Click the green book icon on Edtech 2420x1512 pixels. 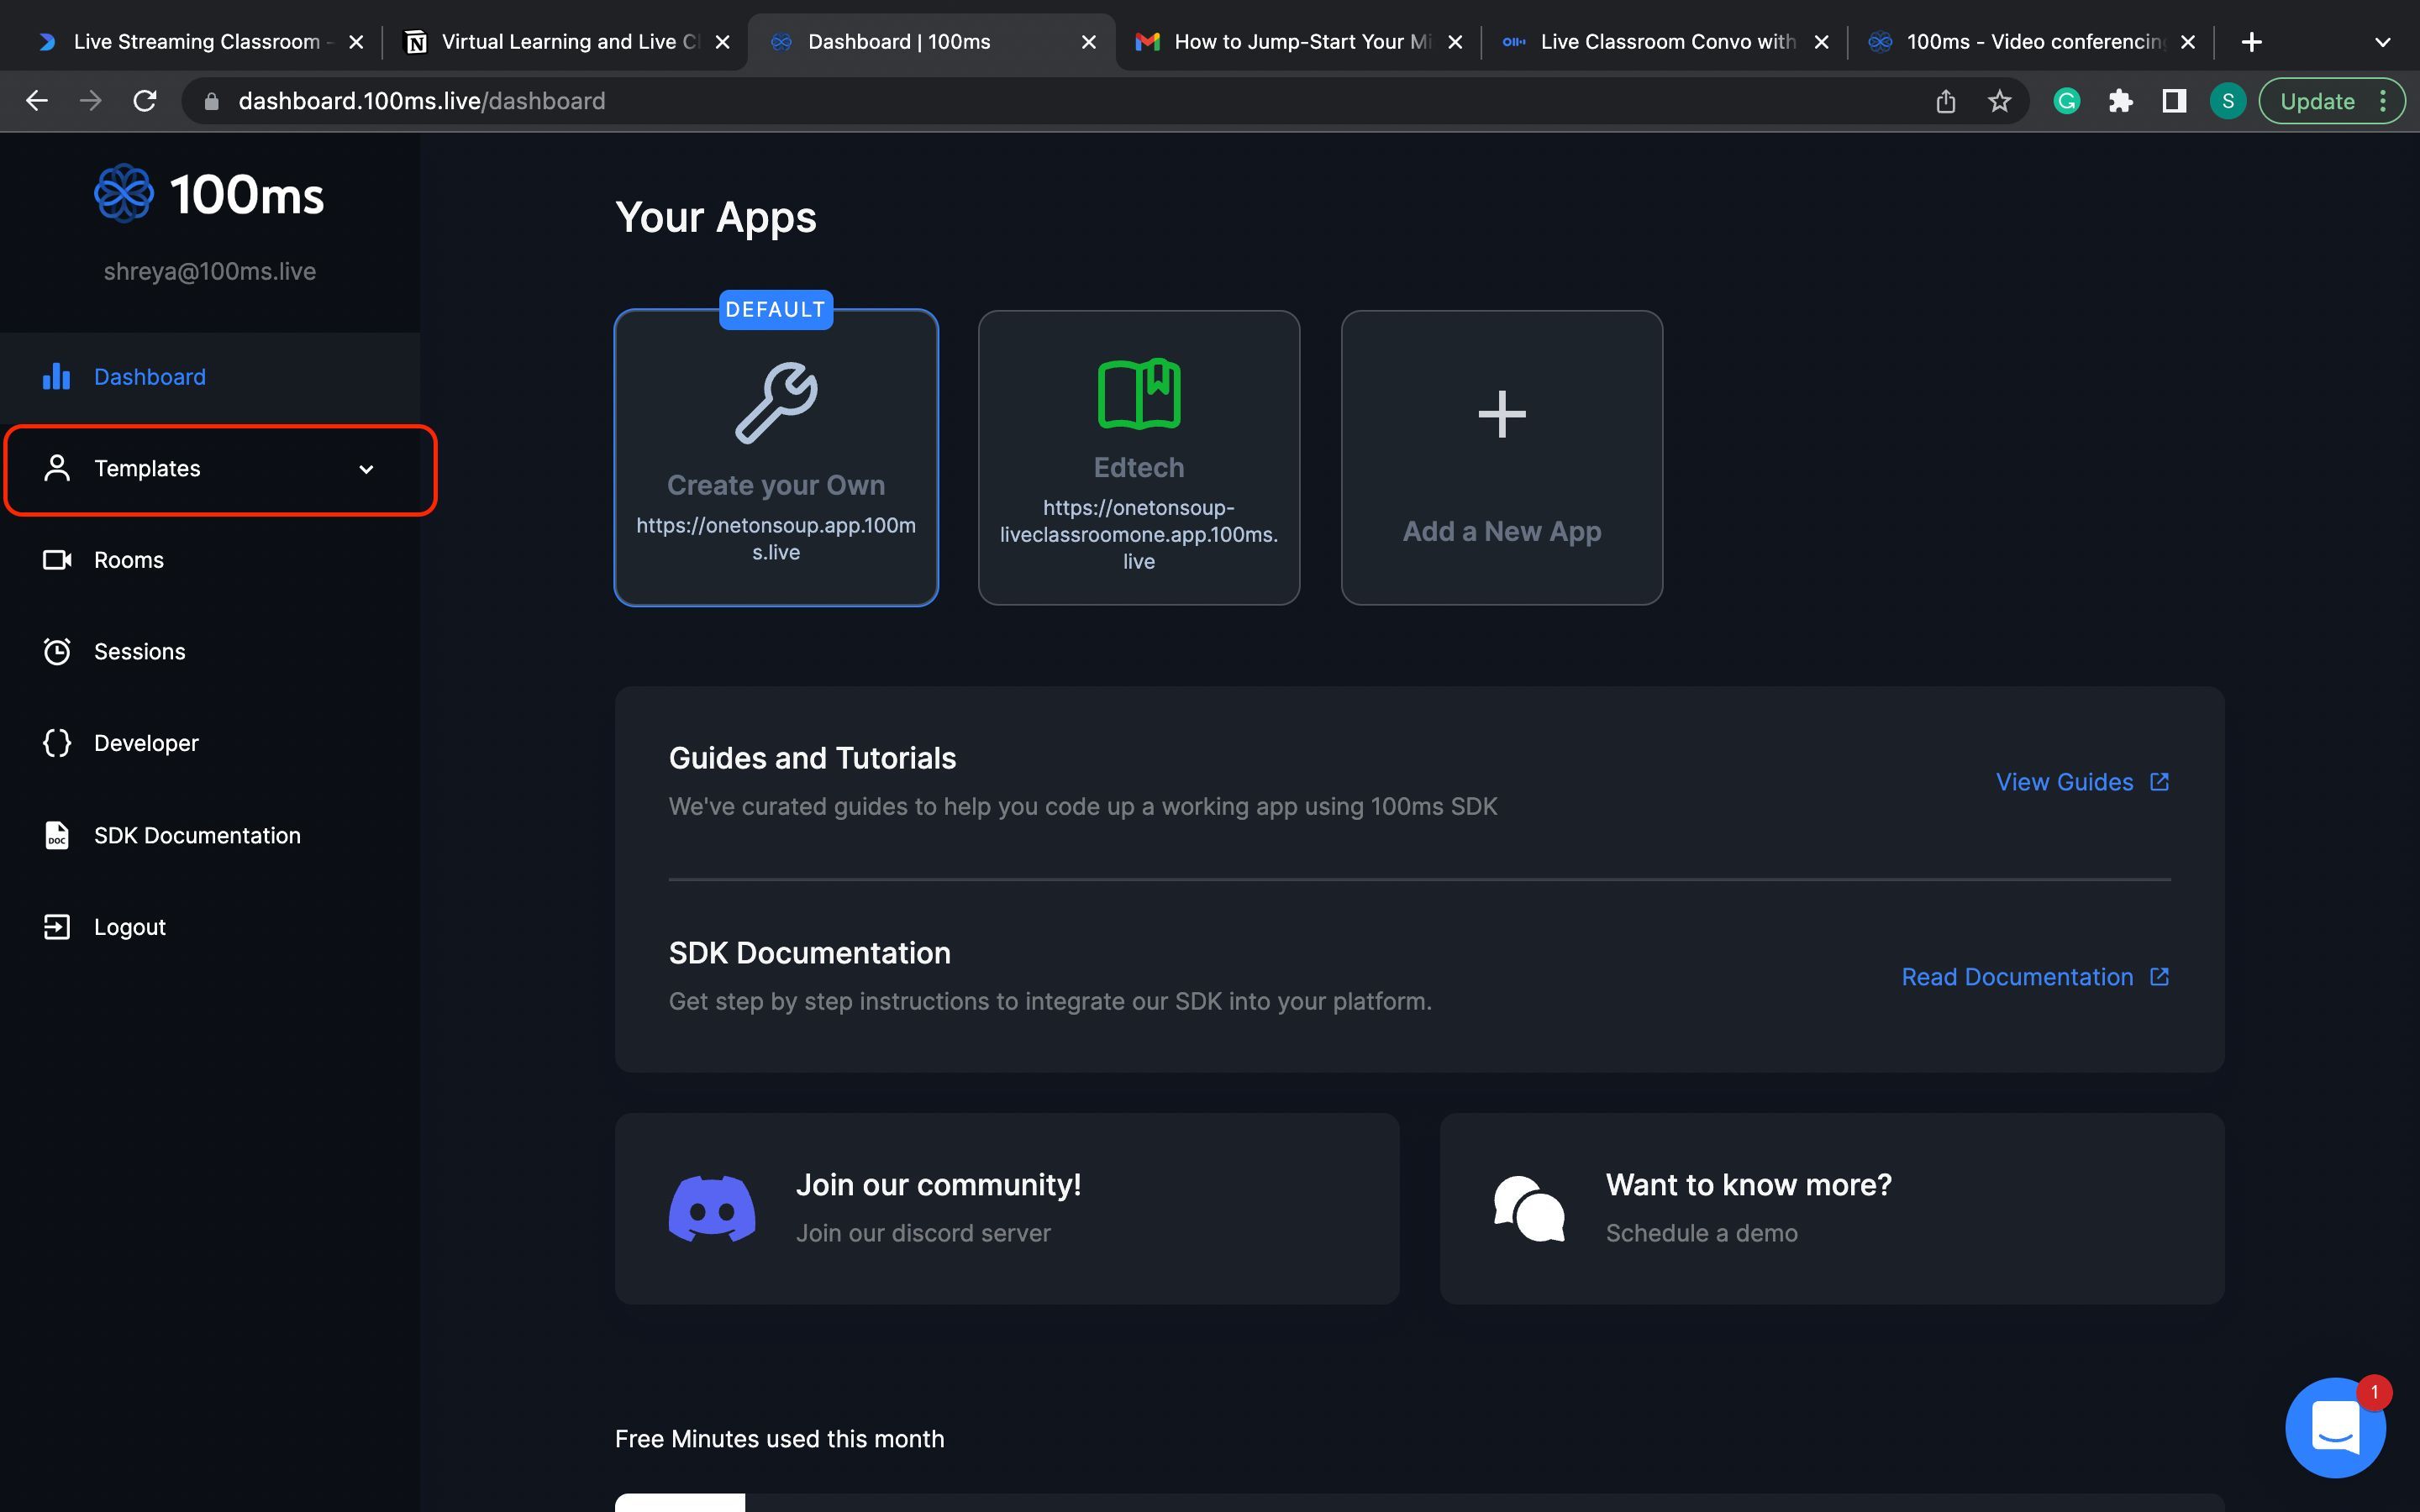(1139, 393)
